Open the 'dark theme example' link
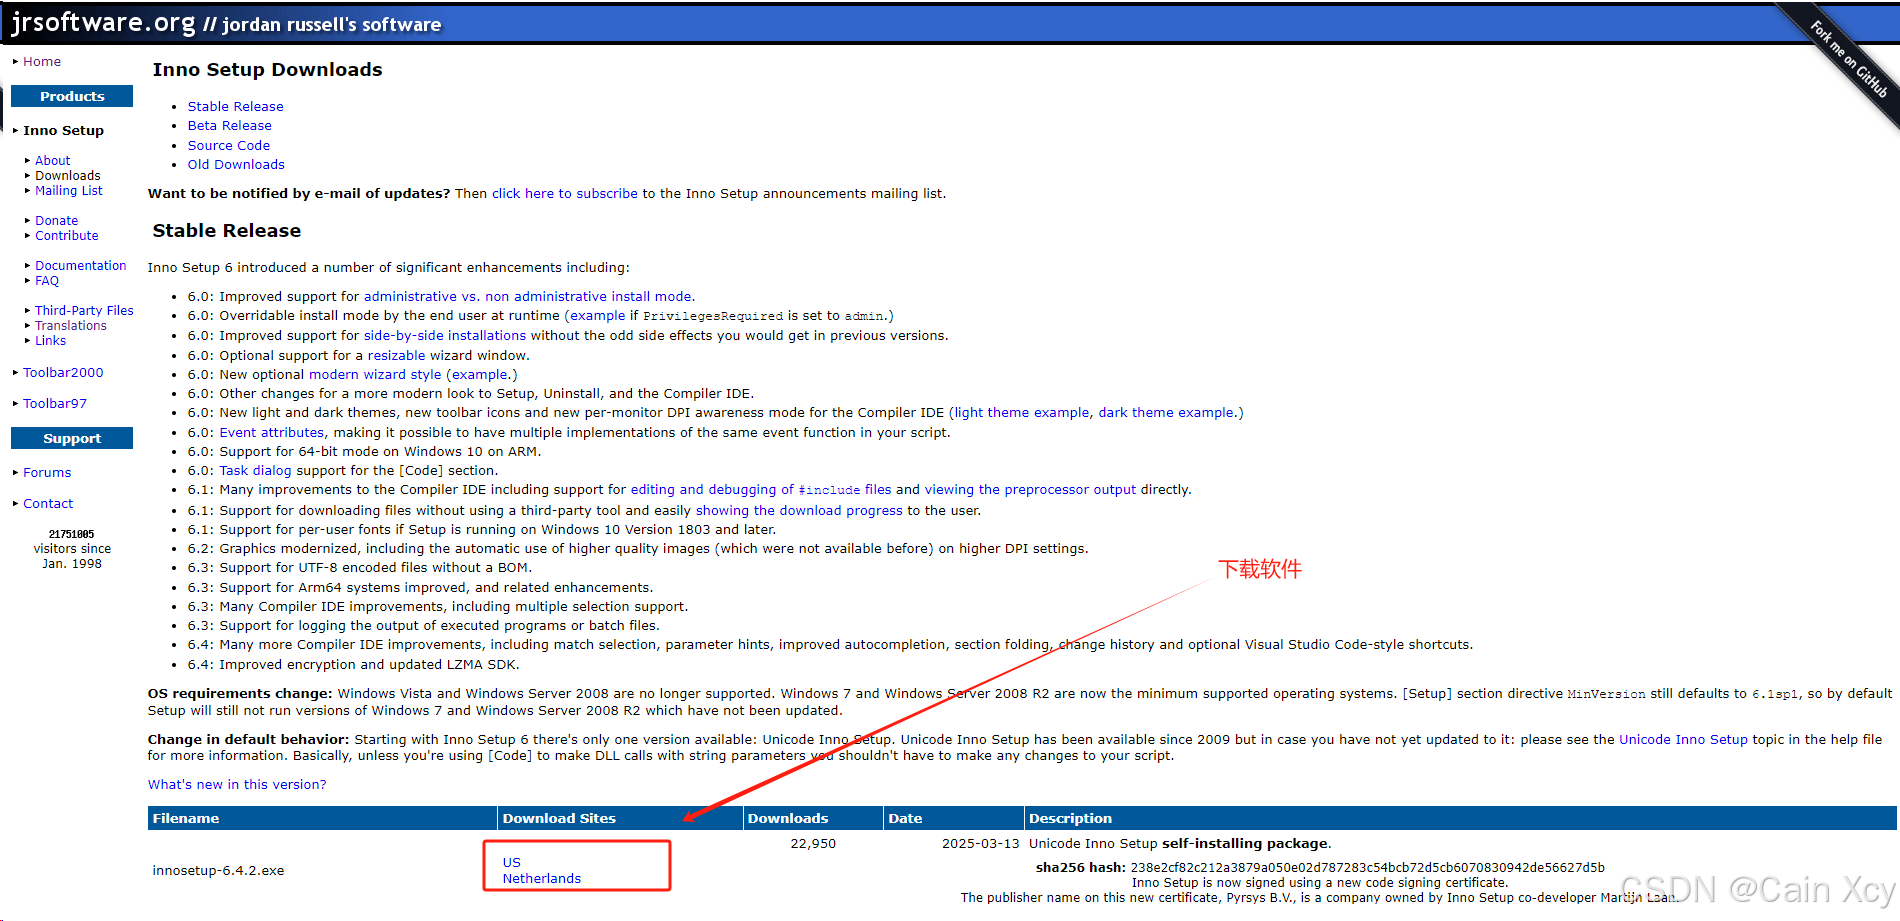Screen dimensions: 1900x921 (x=1166, y=413)
